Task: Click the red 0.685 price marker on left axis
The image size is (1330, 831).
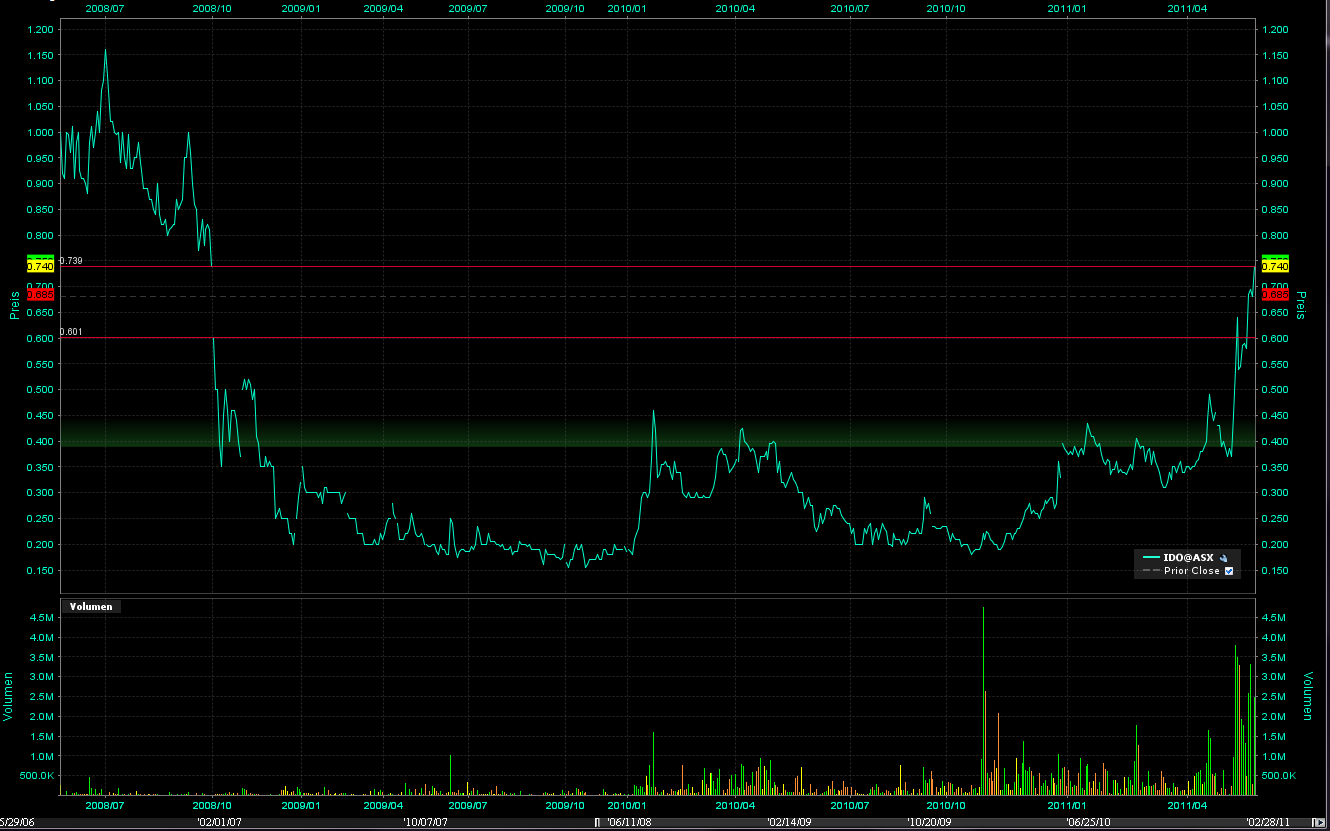Action: 40,294
